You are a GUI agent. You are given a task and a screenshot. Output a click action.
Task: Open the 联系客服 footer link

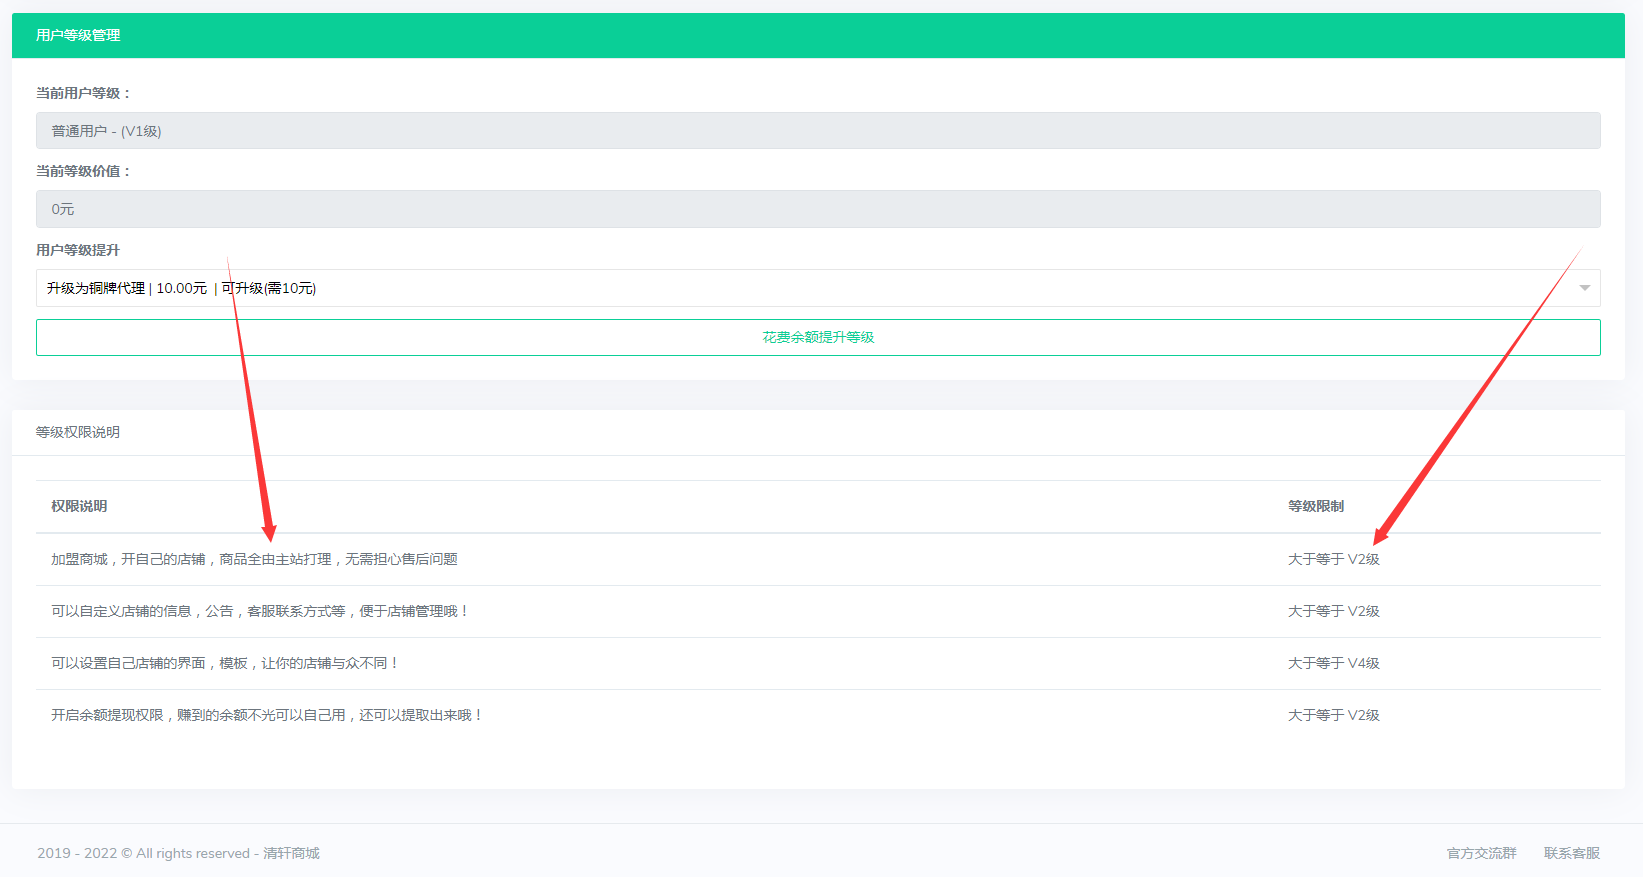pyautogui.click(x=1571, y=853)
